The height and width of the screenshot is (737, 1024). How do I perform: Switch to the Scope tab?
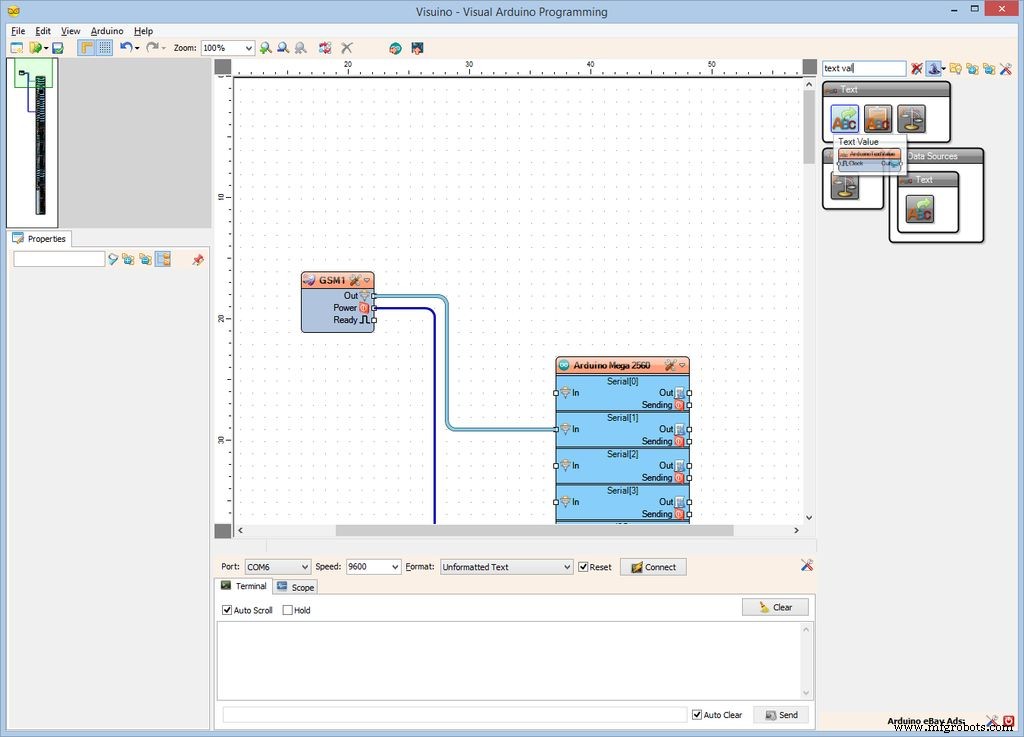296,587
